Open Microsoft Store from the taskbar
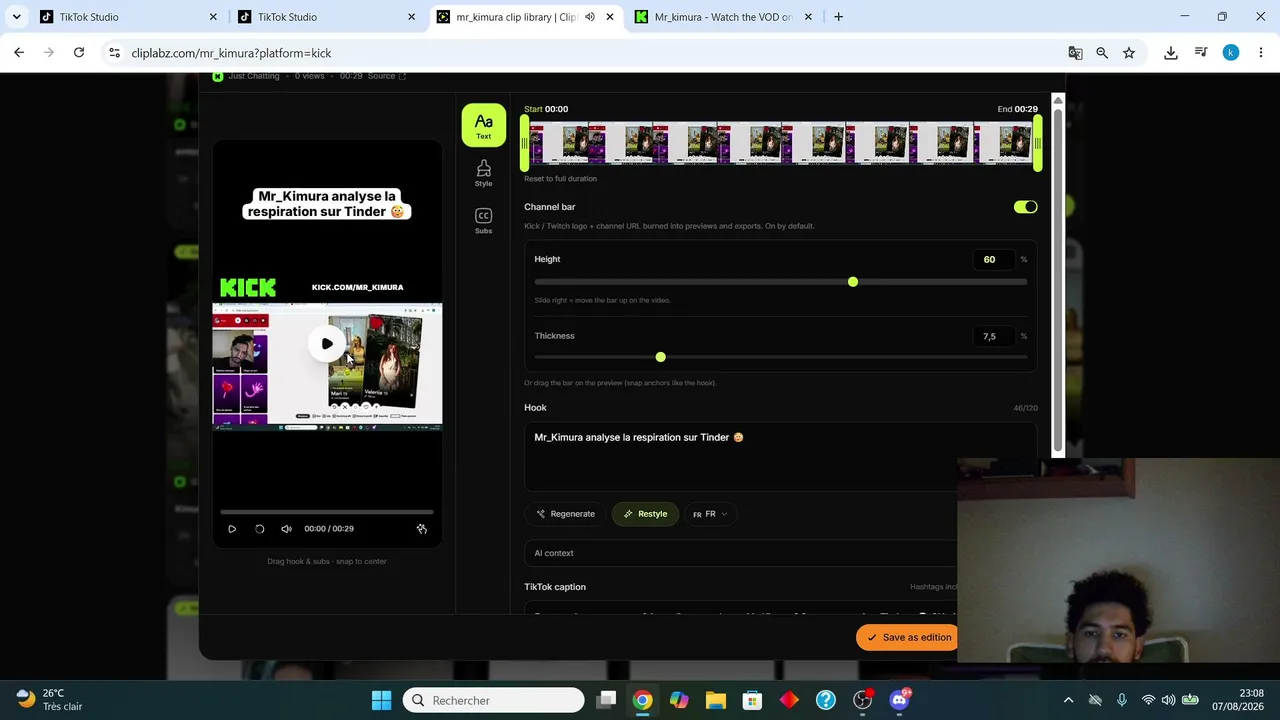Screen dimensions: 1280x720 (x=752, y=700)
